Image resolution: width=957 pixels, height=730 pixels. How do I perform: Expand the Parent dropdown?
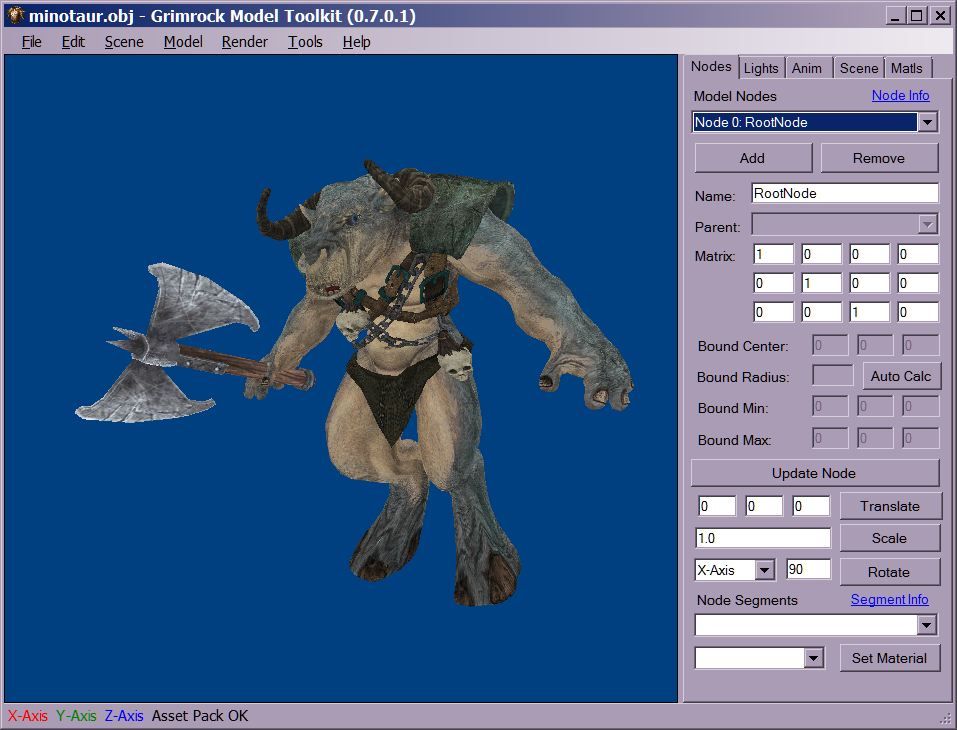(x=928, y=224)
